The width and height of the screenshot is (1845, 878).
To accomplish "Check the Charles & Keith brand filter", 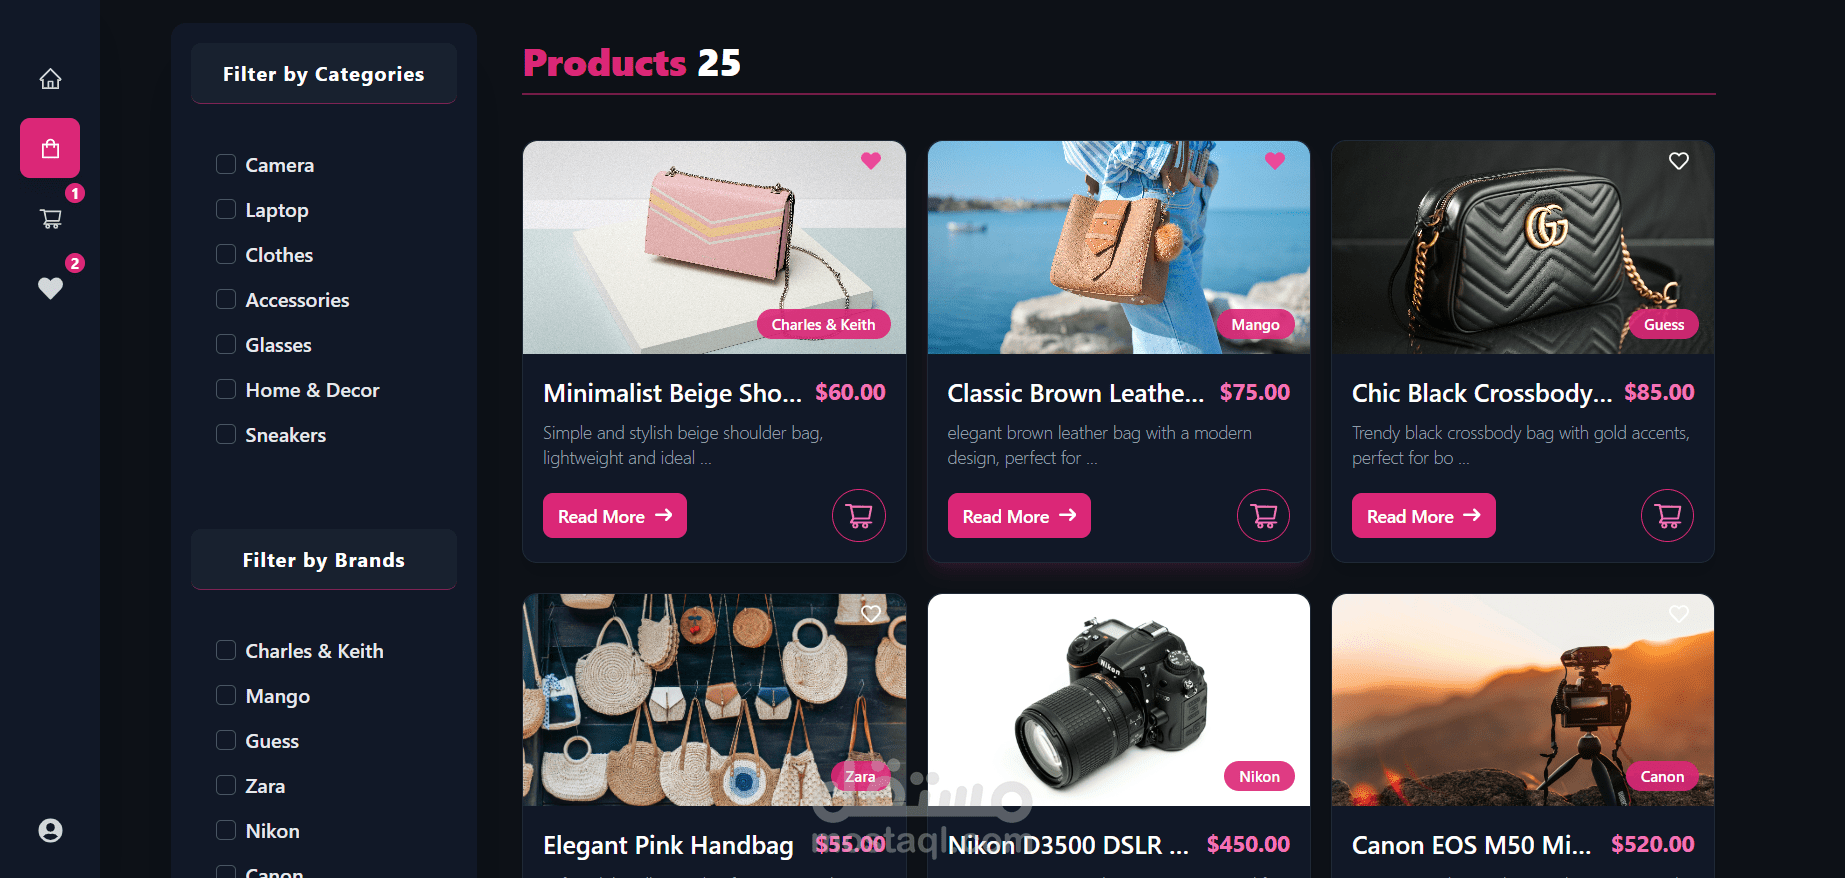I will tap(226, 650).
